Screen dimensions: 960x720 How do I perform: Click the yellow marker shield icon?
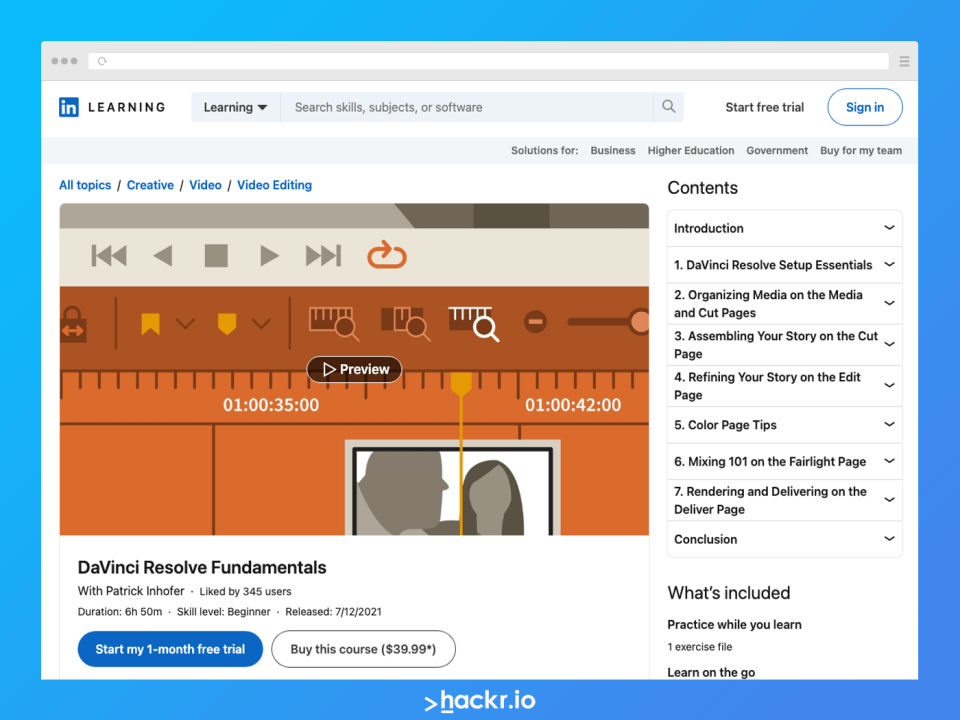point(227,323)
